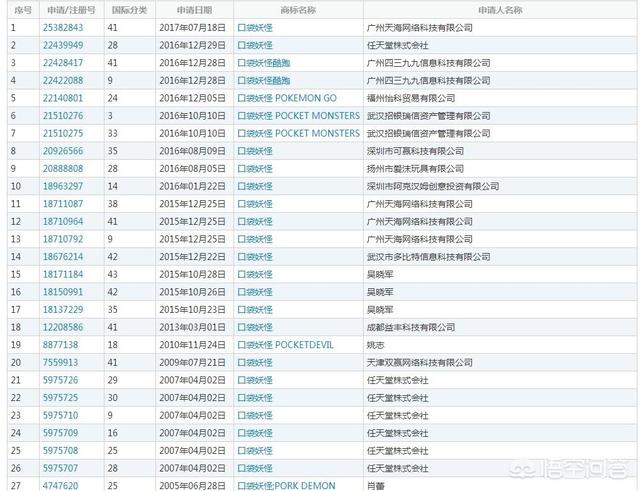Open registration number 8877138
640x491 pixels.
pyautogui.click(x=59, y=344)
